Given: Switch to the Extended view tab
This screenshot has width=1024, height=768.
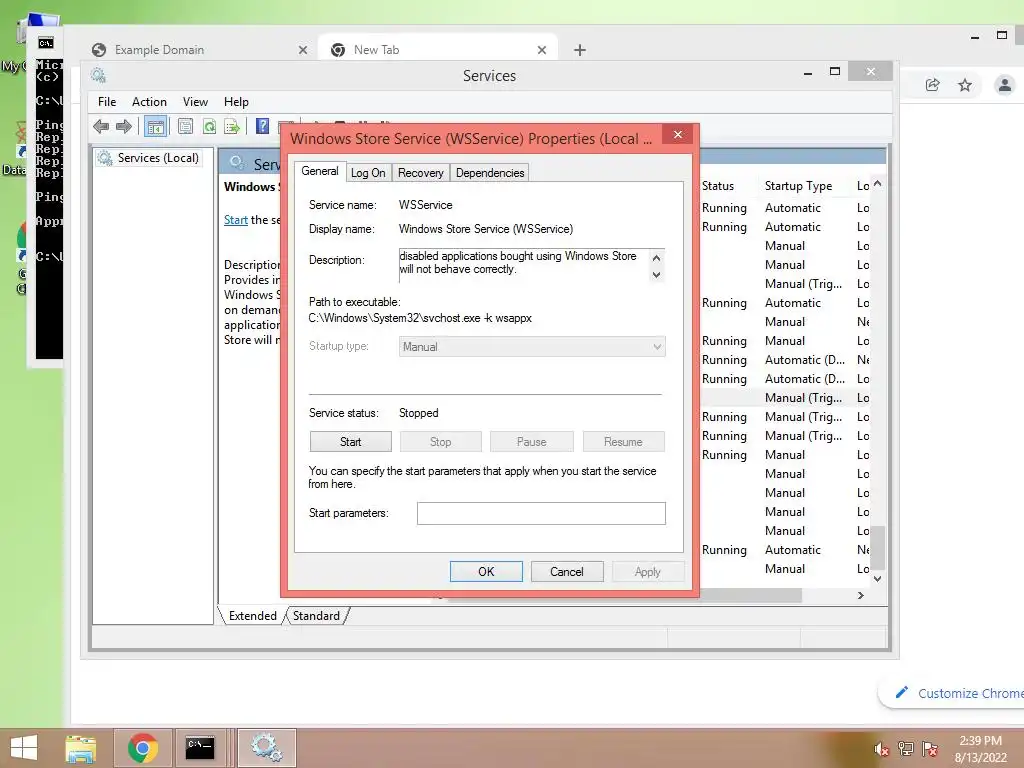Looking at the screenshot, I should [253, 616].
